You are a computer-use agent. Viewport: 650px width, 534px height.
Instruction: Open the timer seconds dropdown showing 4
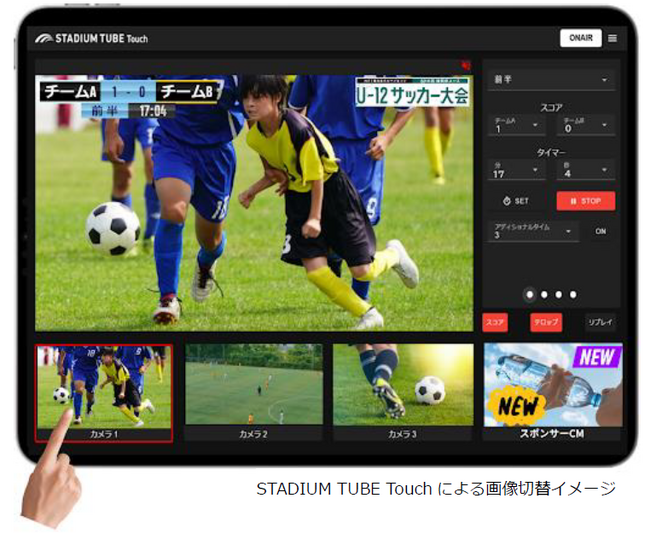pyautogui.click(x=585, y=170)
